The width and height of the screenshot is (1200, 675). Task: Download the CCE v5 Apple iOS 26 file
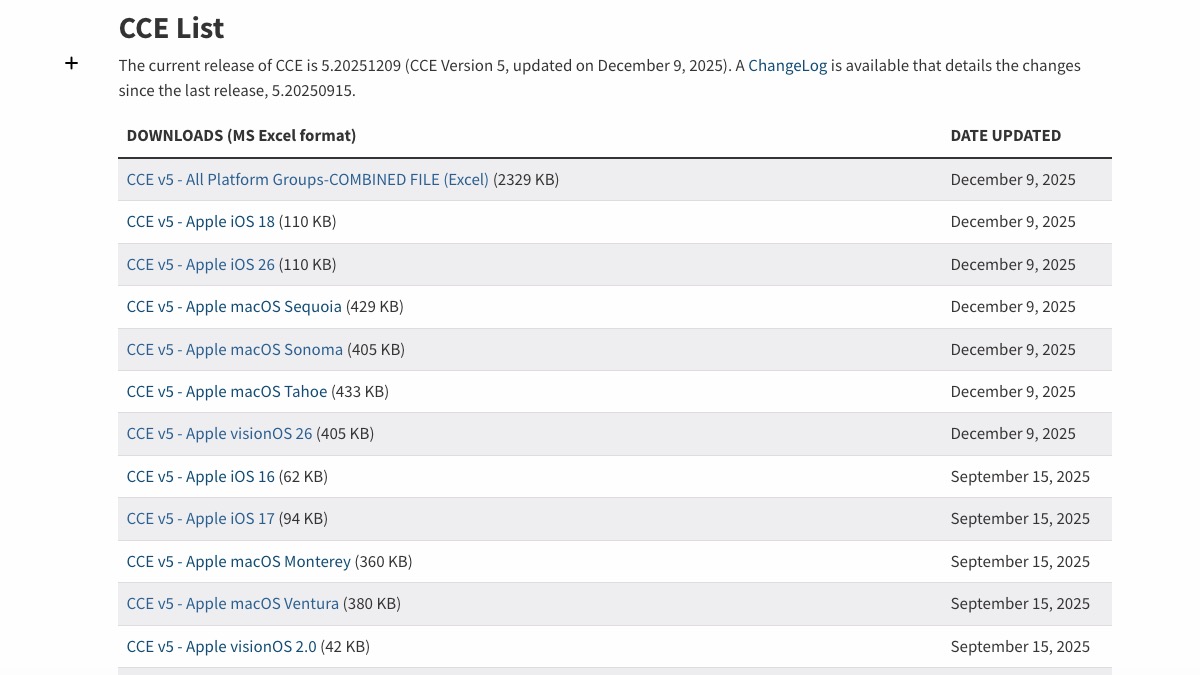tap(200, 265)
